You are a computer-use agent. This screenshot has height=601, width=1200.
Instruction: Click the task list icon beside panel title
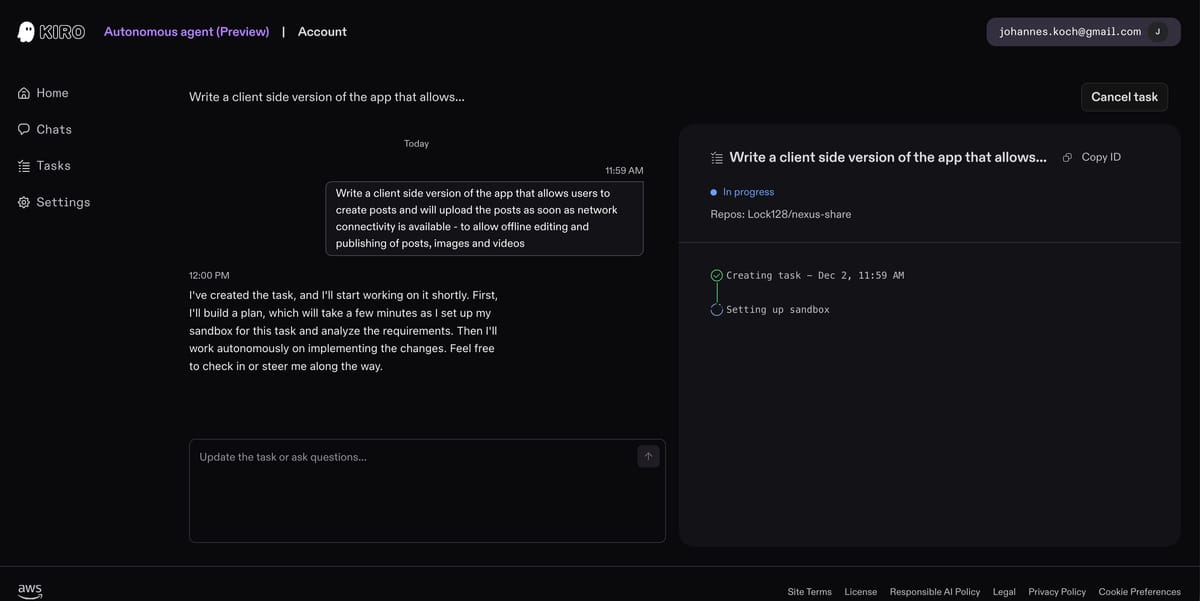click(716, 158)
